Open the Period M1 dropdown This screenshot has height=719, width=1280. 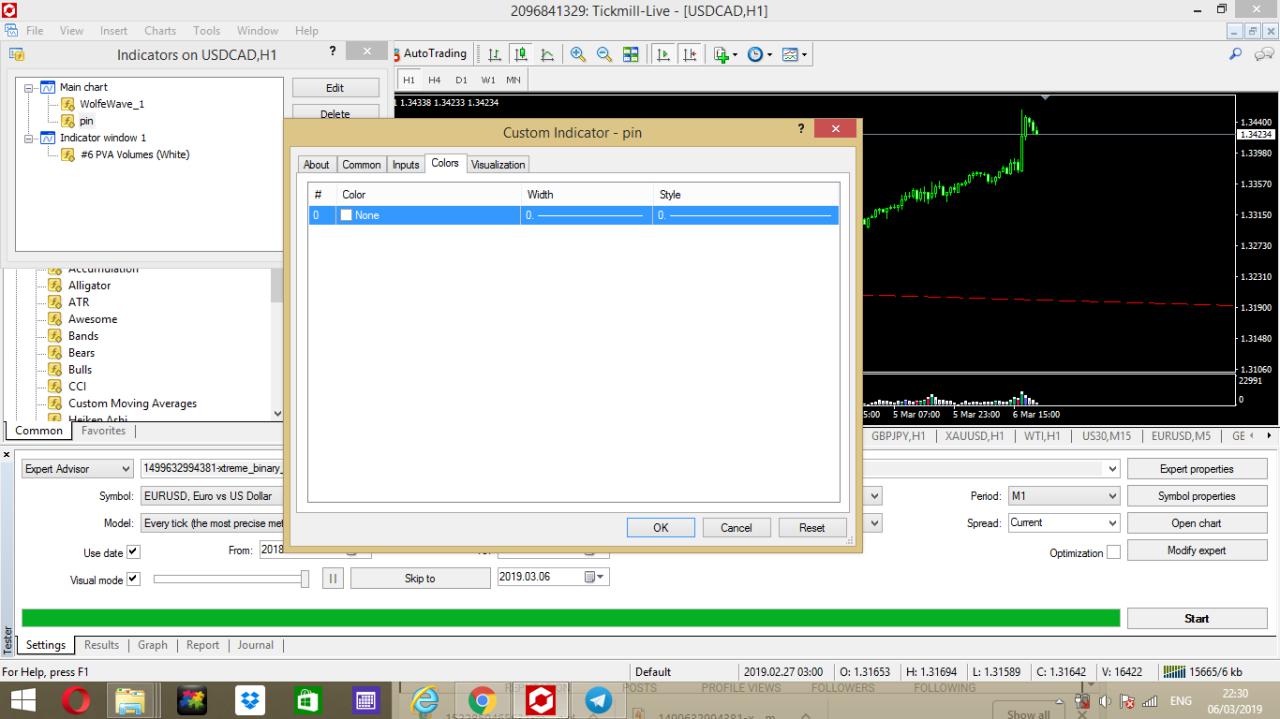click(1064, 495)
